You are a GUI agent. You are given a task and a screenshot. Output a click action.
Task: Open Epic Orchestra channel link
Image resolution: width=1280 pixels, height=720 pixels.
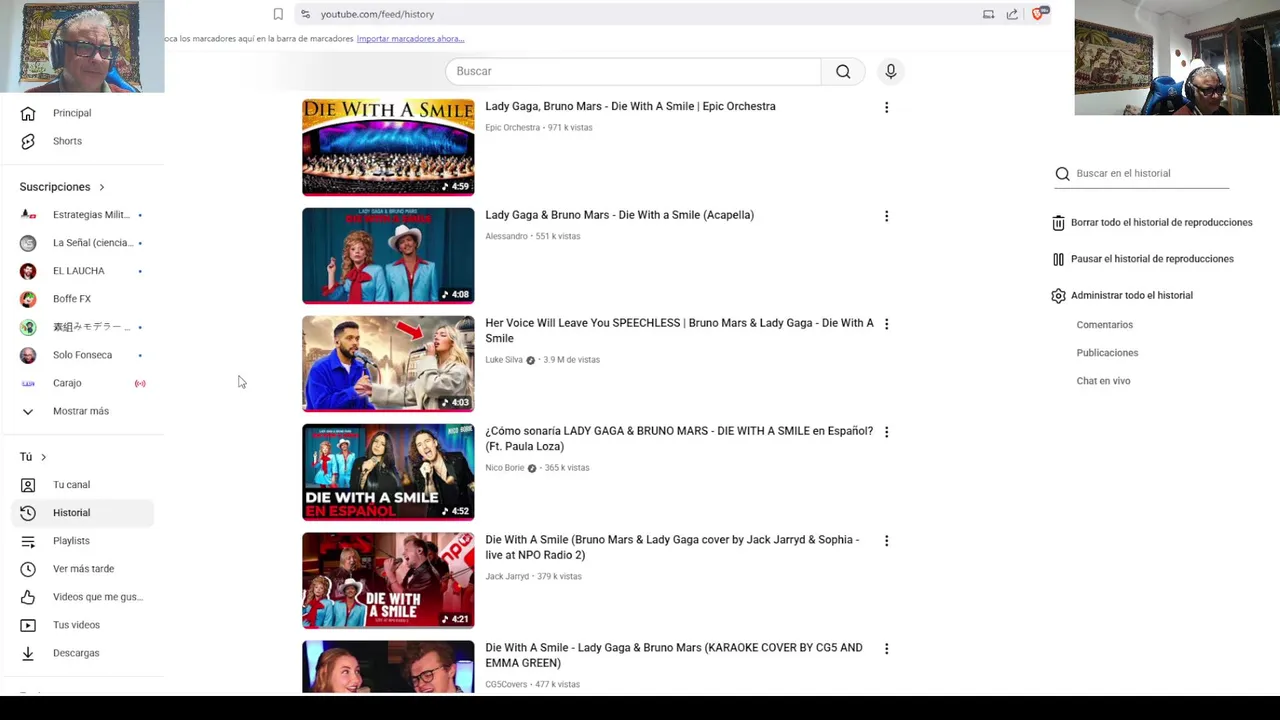[x=512, y=128]
